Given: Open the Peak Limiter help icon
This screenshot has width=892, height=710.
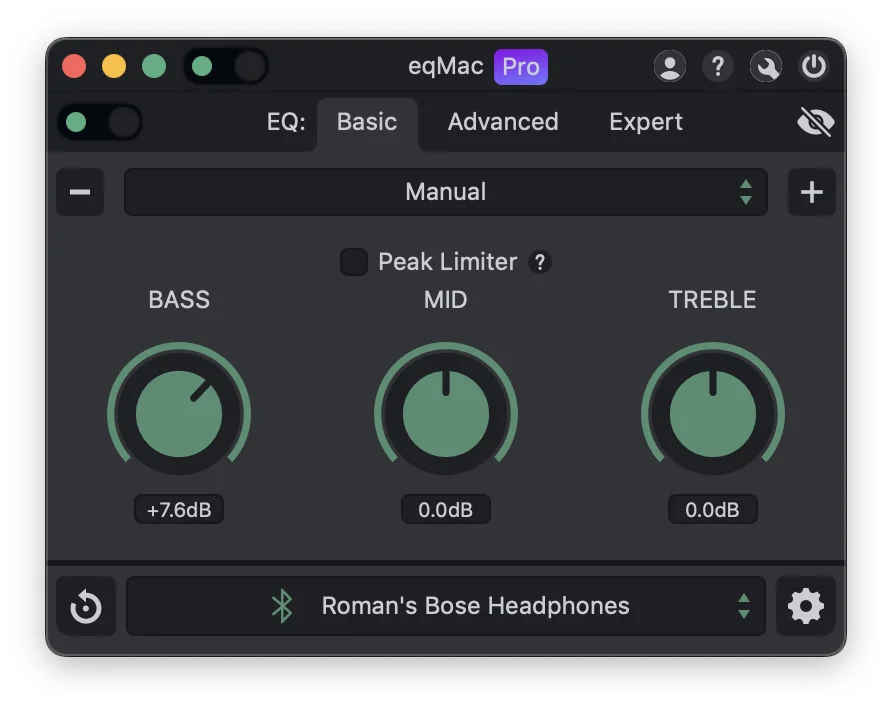Looking at the screenshot, I should (540, 262).
